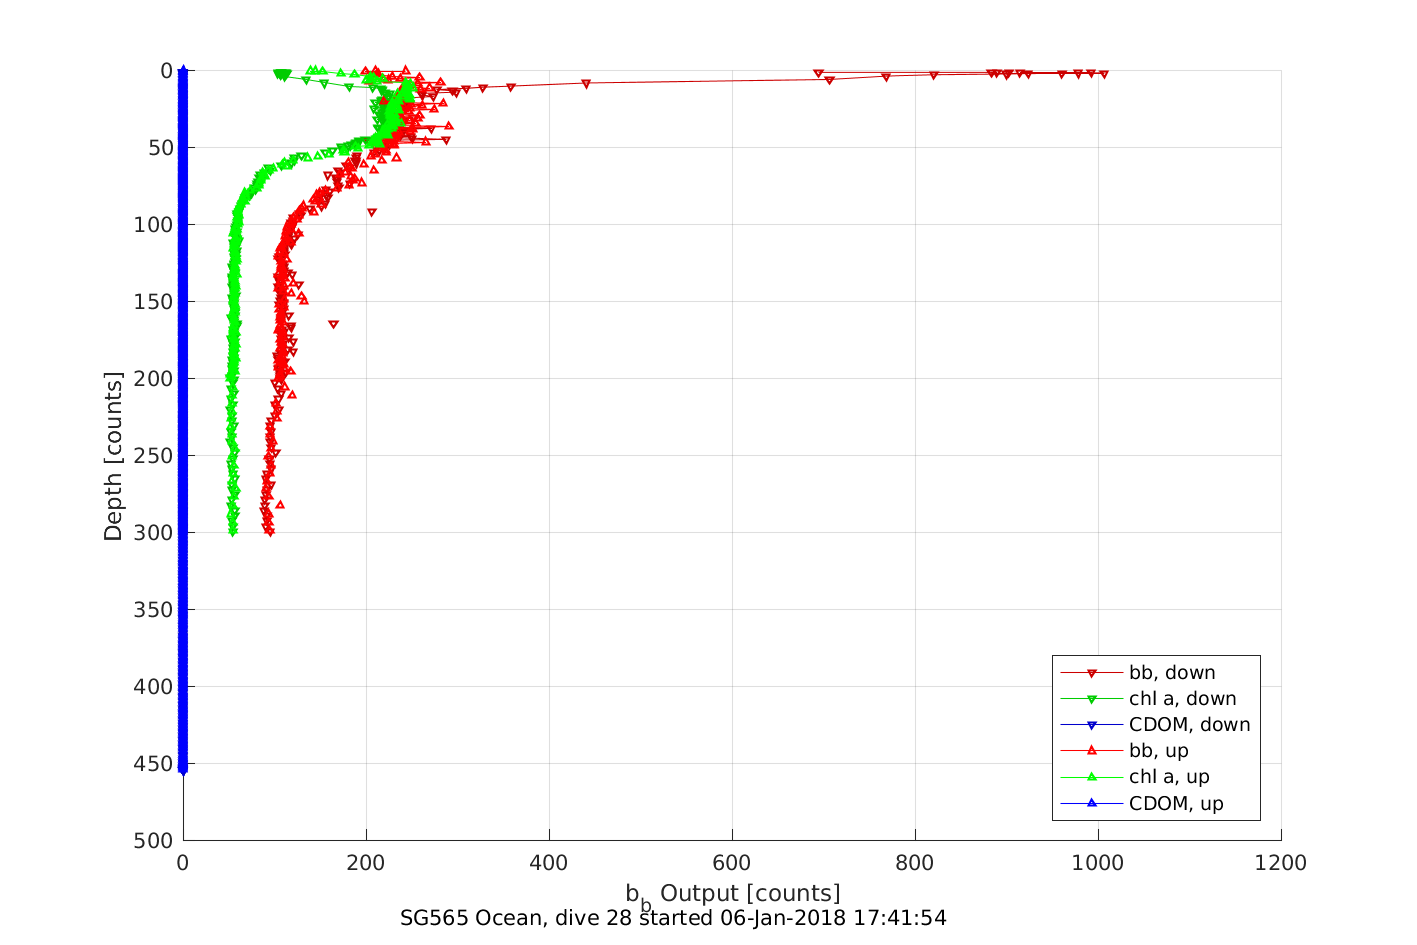
Task: Click the isolated red bb outlier near 90 depth
Action: tap(372, 212)
